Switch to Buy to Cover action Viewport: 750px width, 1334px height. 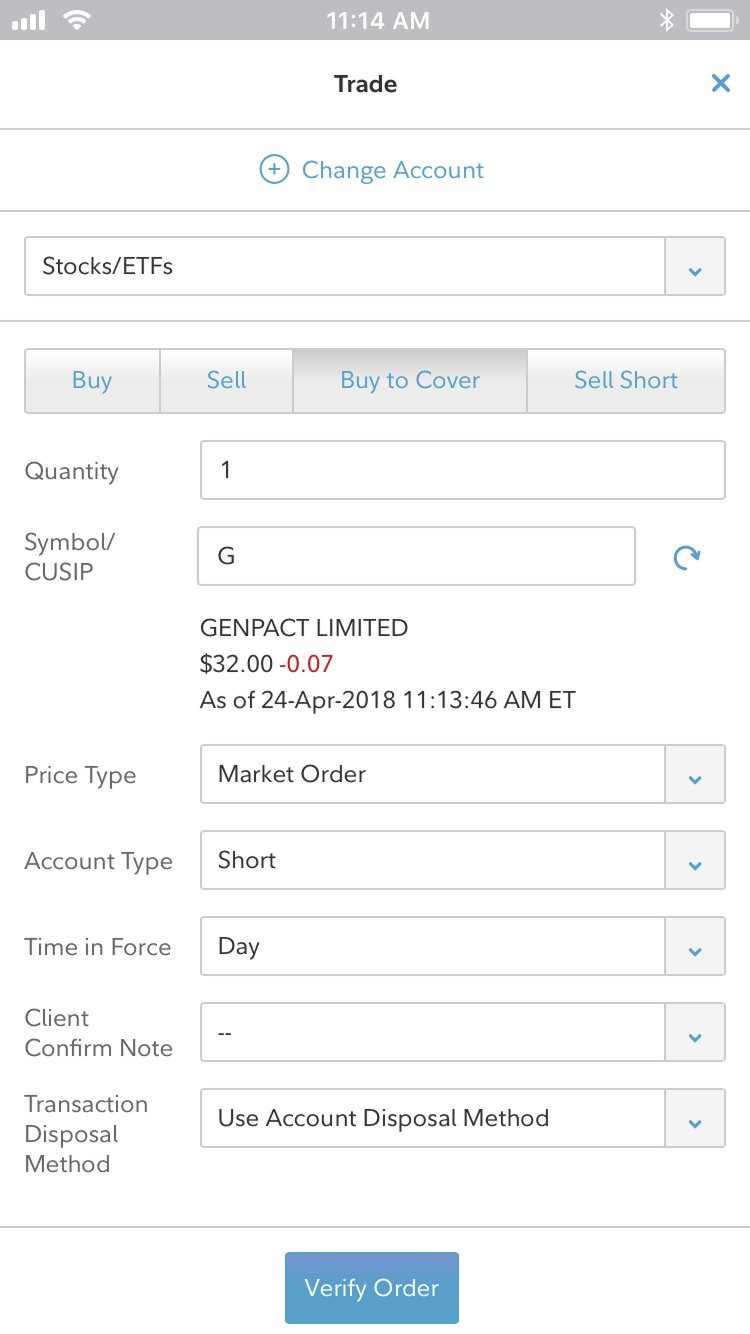coord(410,380)
